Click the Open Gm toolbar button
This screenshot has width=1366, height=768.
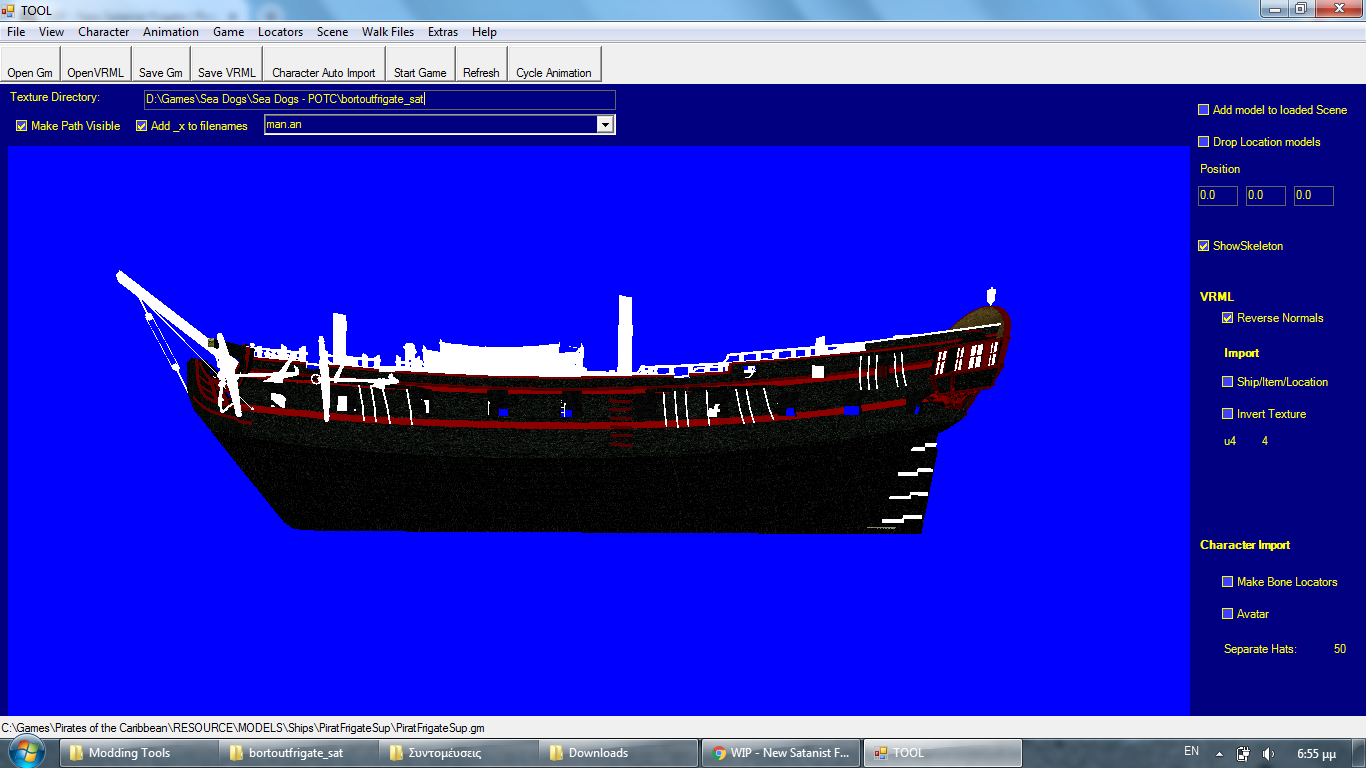tap(30, 64)
